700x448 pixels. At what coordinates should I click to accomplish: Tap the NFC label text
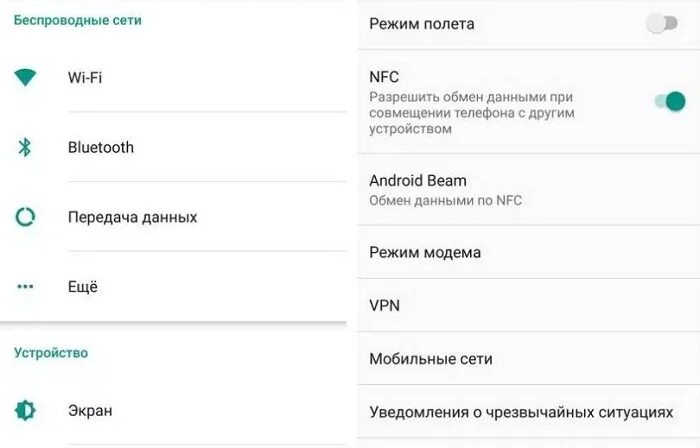[x=384, y=77]
